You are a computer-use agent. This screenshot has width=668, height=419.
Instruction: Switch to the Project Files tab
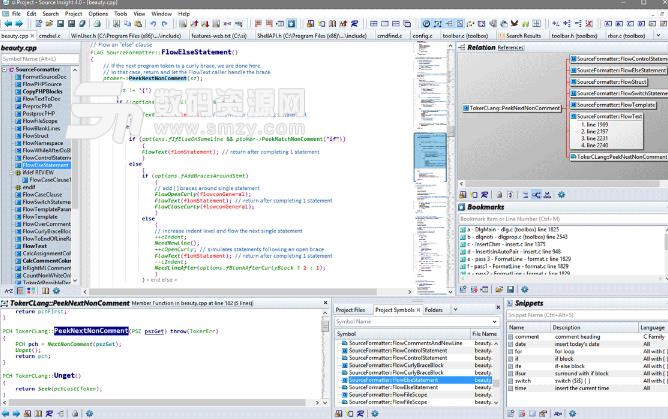[x=352, y=310]
